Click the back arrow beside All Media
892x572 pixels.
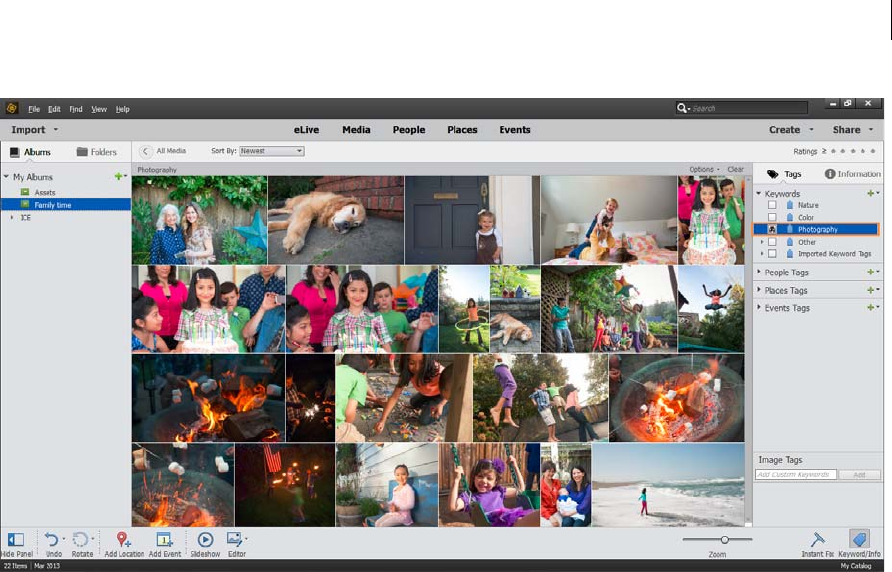tap(145, 151)
